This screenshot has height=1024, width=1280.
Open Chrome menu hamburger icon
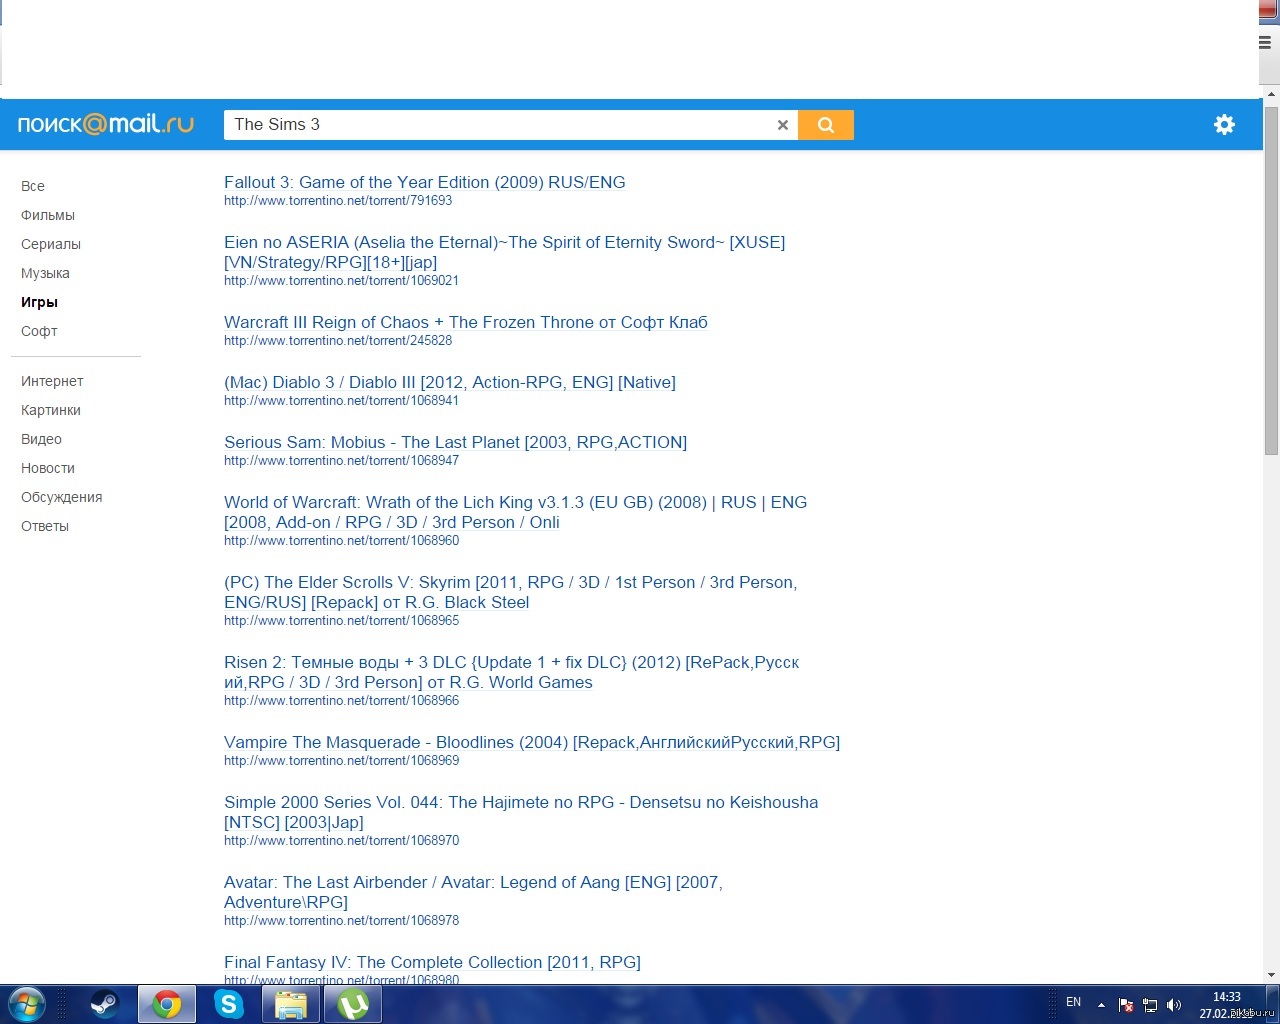(x=1264, y=43)
